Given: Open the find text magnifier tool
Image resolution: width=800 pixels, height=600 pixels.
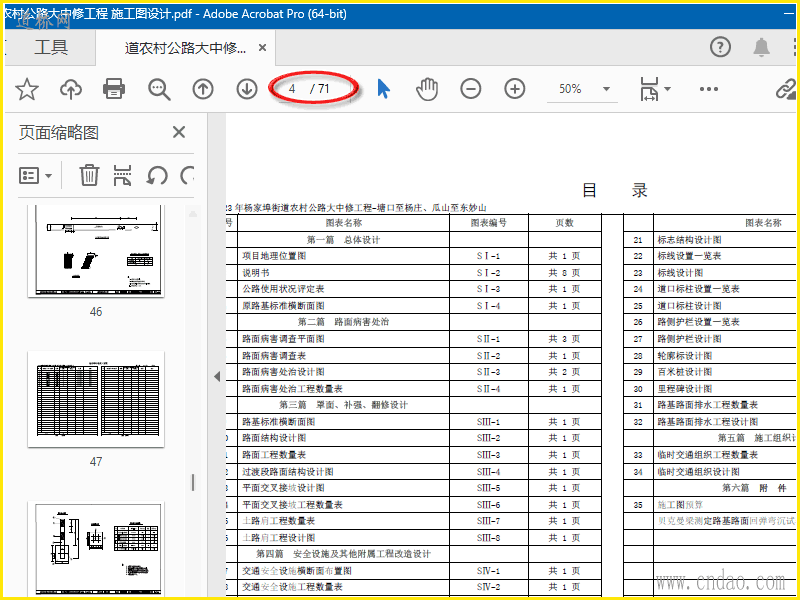Looking at the screenshot, I should (159, 89).
